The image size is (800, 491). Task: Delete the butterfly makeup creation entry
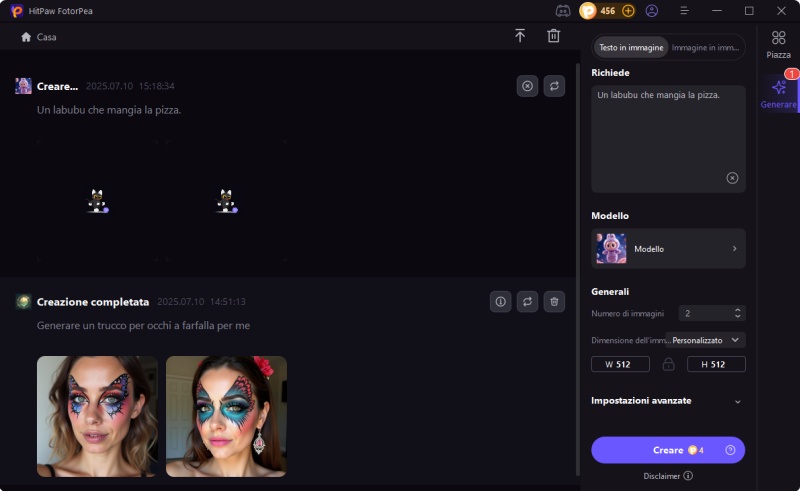pyautogui.click(x=554, y=302)
